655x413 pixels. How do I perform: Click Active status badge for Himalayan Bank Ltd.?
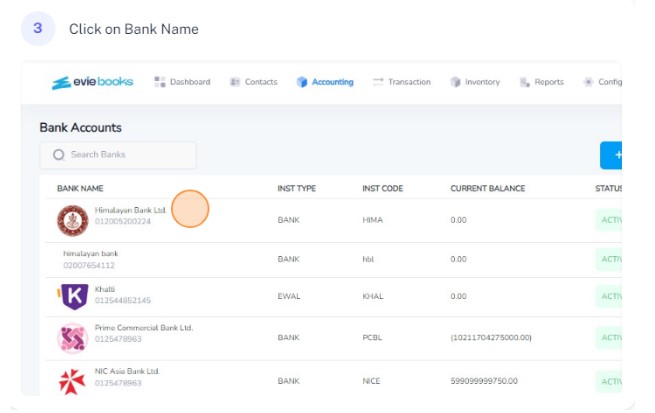click(x=609, y=220)
